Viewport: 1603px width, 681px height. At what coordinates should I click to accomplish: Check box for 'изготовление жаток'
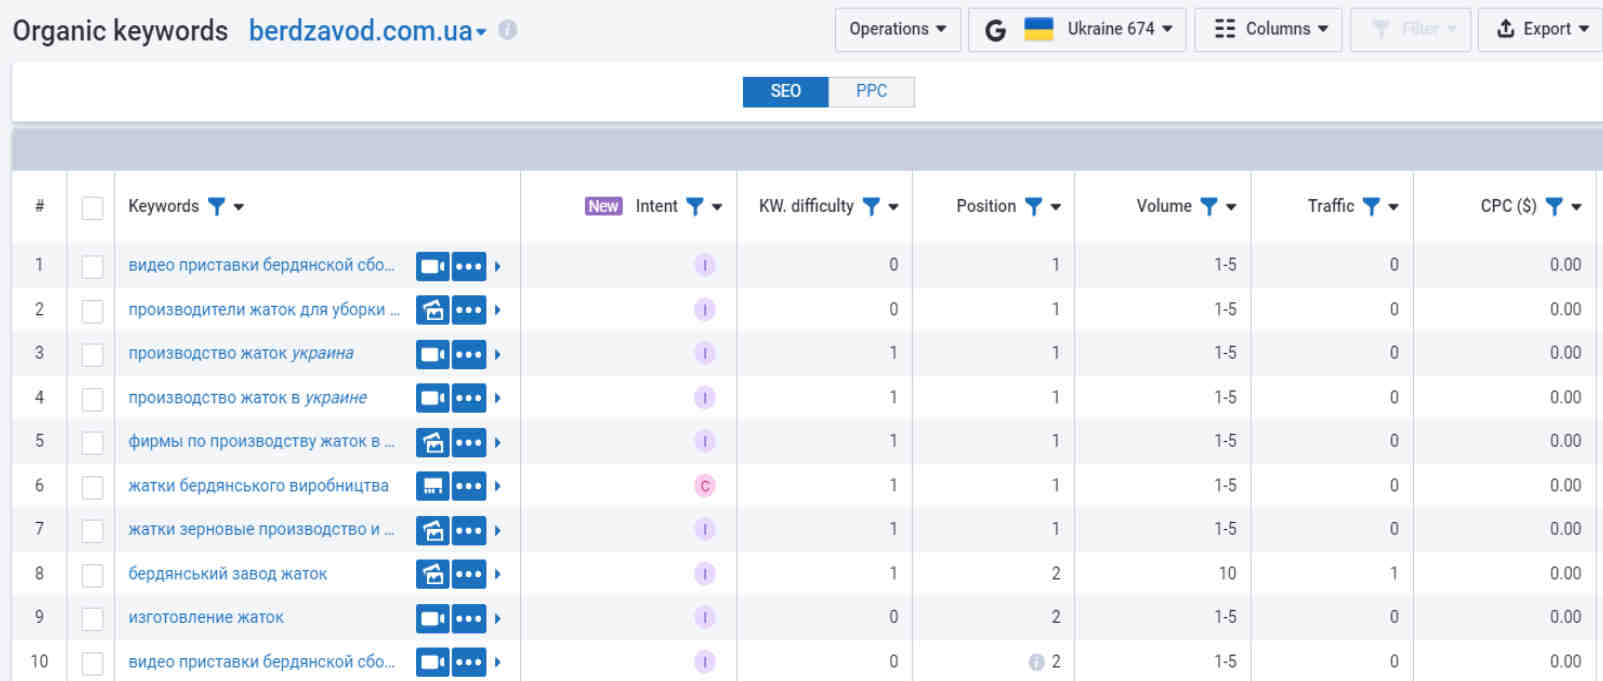coord(92,619)
